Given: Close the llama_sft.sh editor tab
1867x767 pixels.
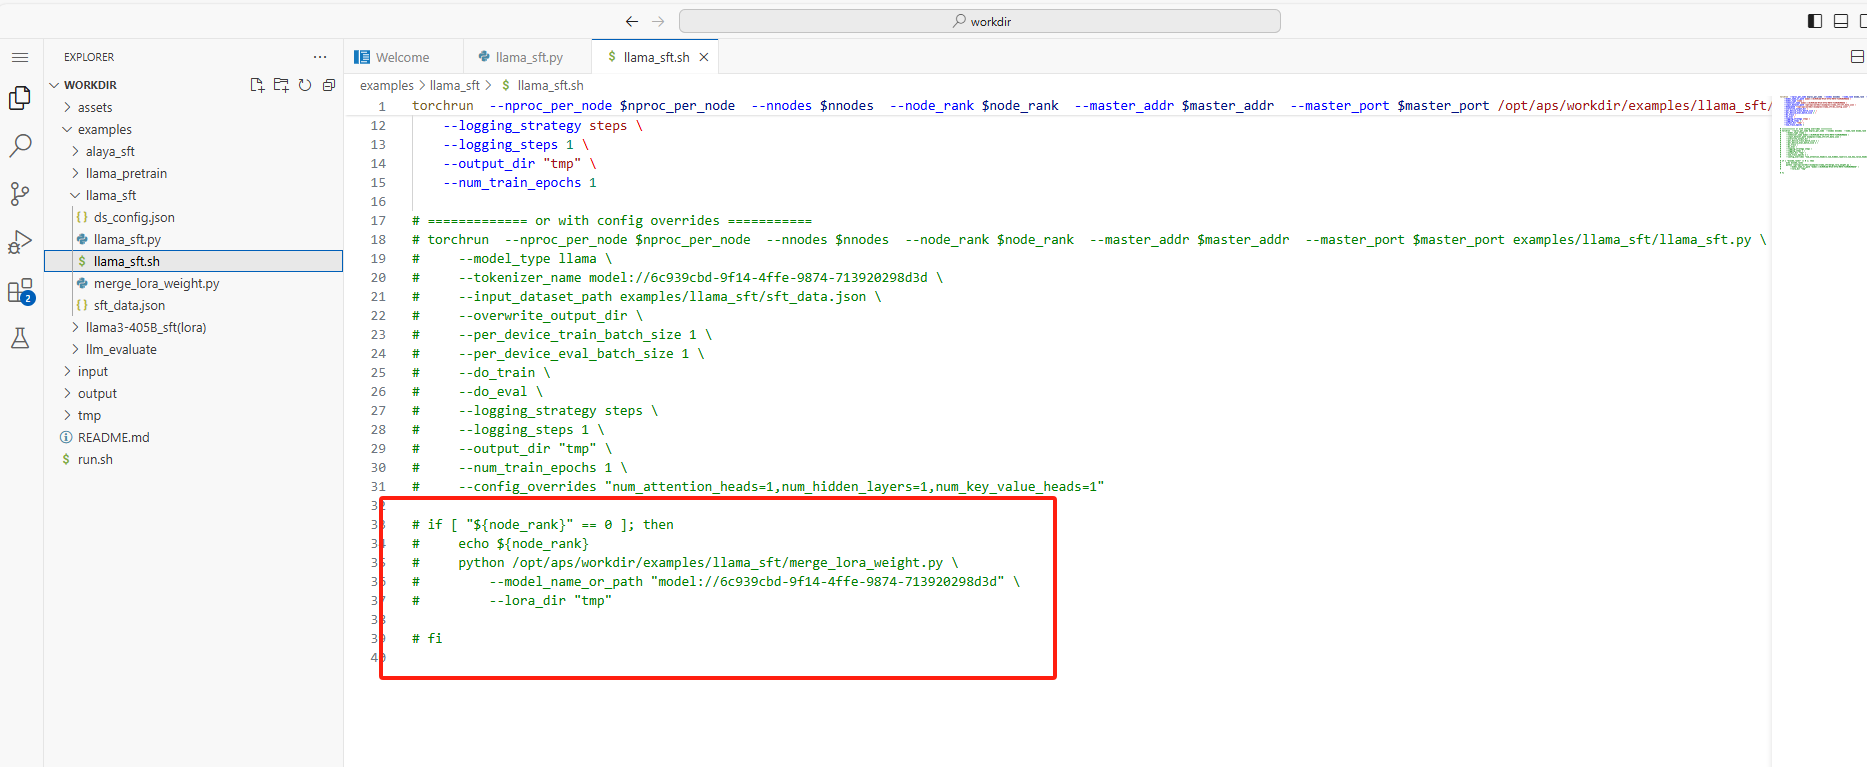Looking at the screenshot, I should pyautogui.click(x=704, y=58).
